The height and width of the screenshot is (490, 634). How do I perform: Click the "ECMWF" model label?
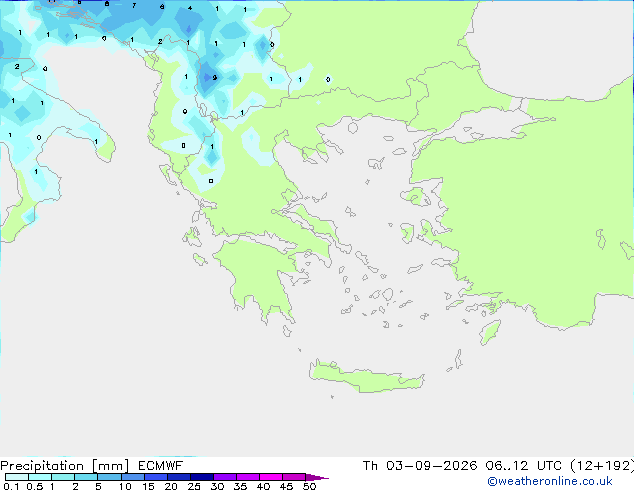(160, 466)
